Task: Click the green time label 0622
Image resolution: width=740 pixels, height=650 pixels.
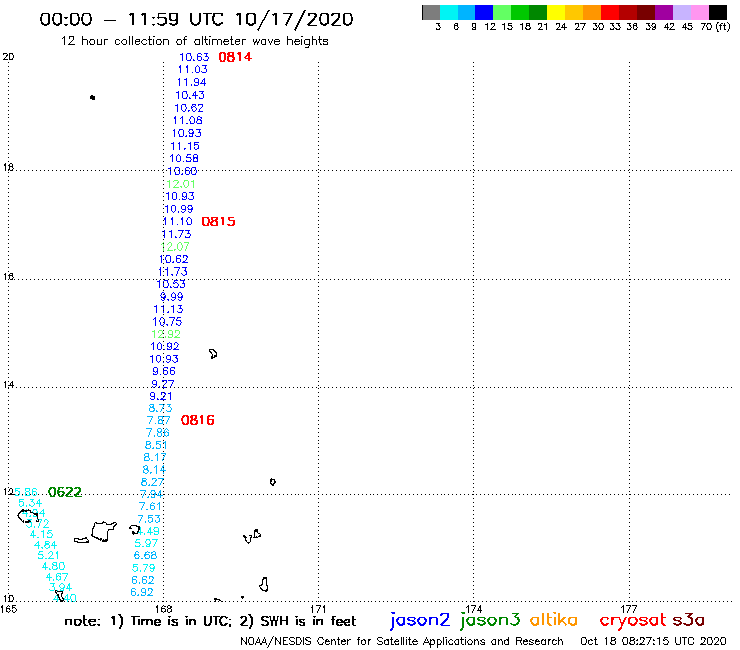Action: tap(65, 492)
